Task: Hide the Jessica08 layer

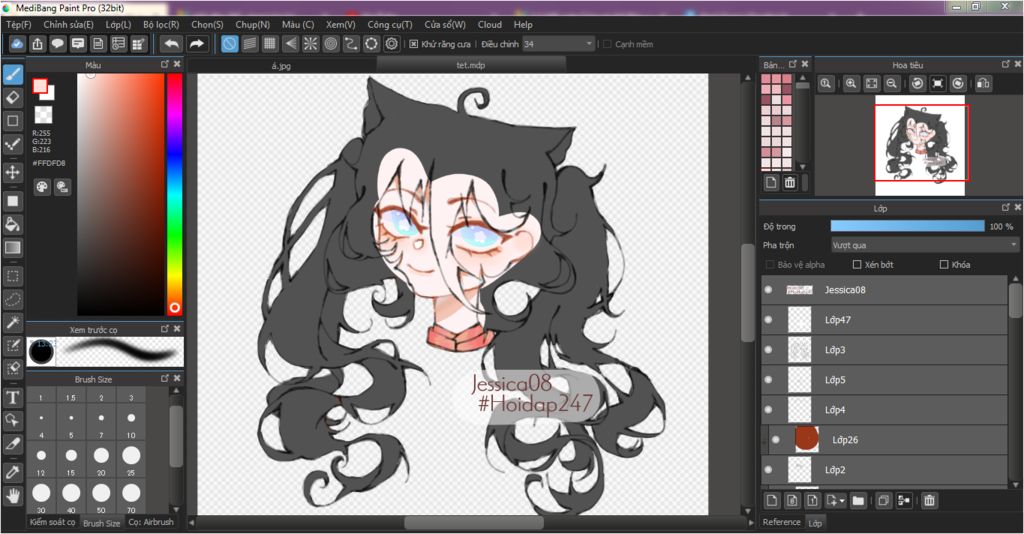Action: (x=769, y=290)
